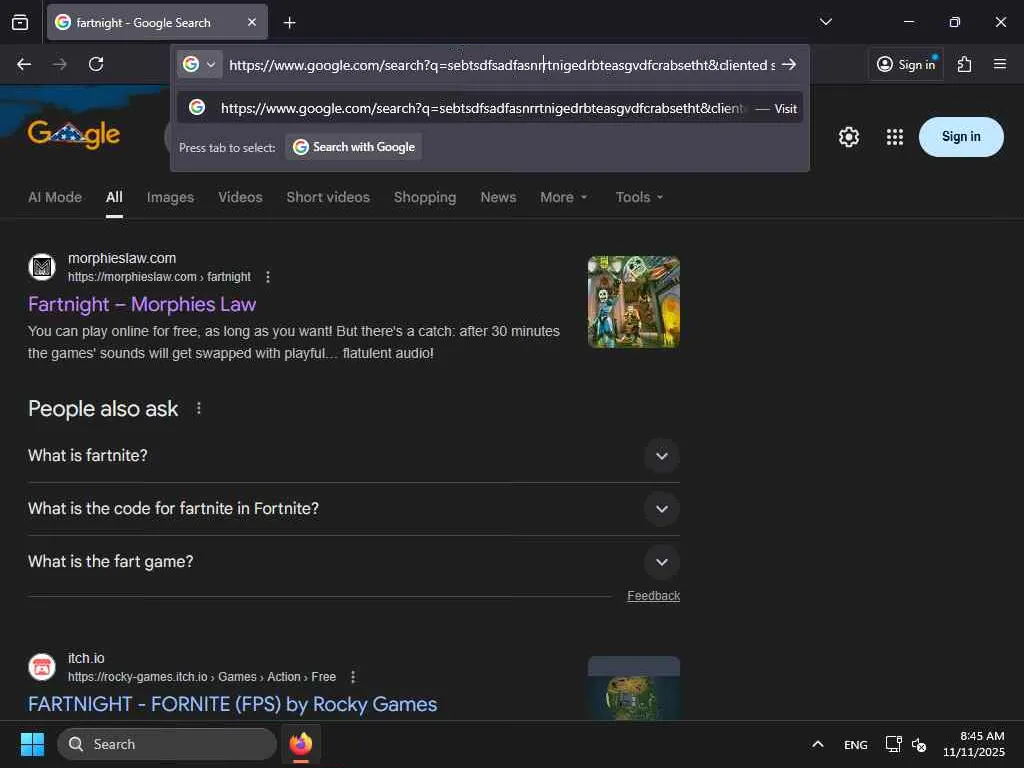Click the Google doodle logo
The width and height of the screenshot is (1024, 768).
74,135
